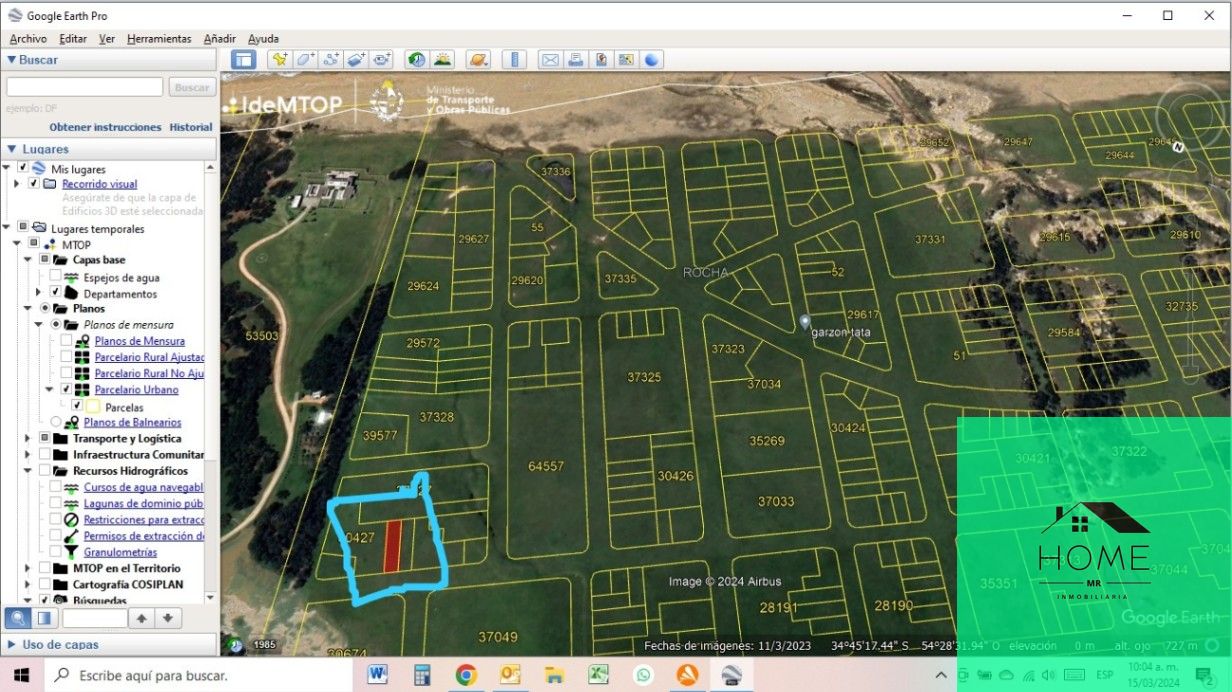Open the Añadir menu
Screen dimensions: 1232x692
coord(220,38)
